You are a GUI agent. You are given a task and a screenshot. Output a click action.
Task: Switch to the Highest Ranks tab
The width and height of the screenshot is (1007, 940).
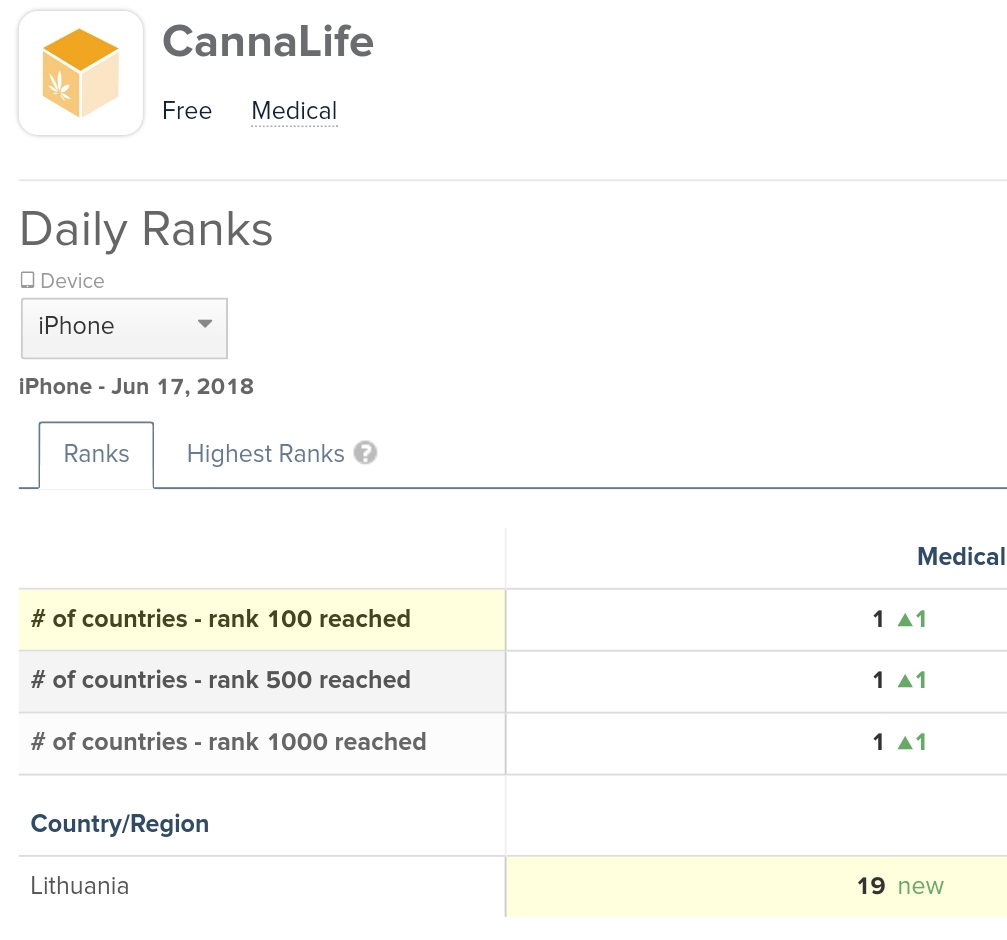(265, 453)
